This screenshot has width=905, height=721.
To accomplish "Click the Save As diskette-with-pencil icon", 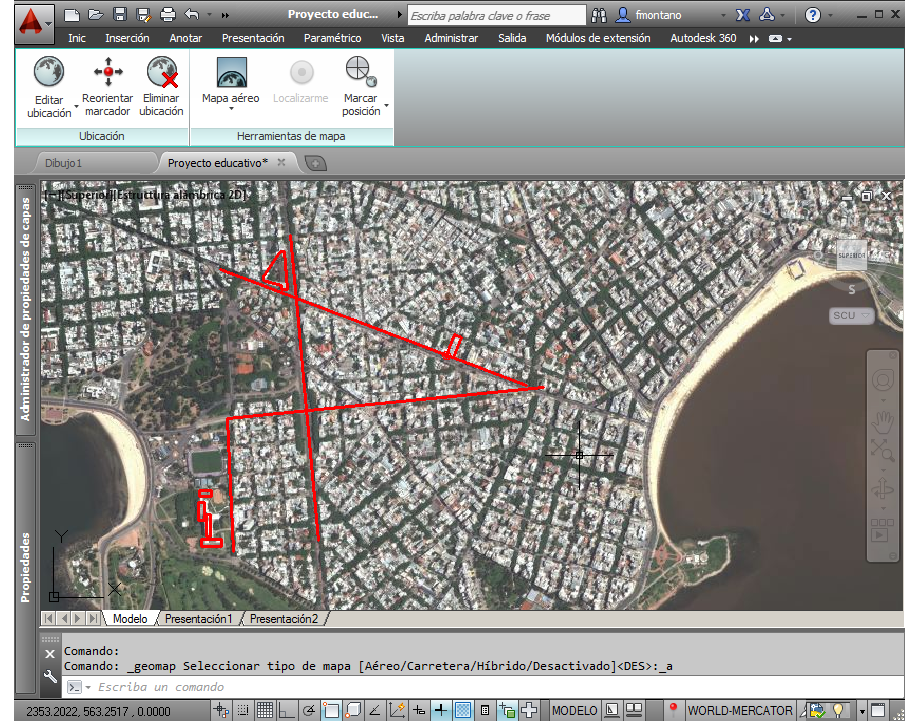I will pos(143,14).
